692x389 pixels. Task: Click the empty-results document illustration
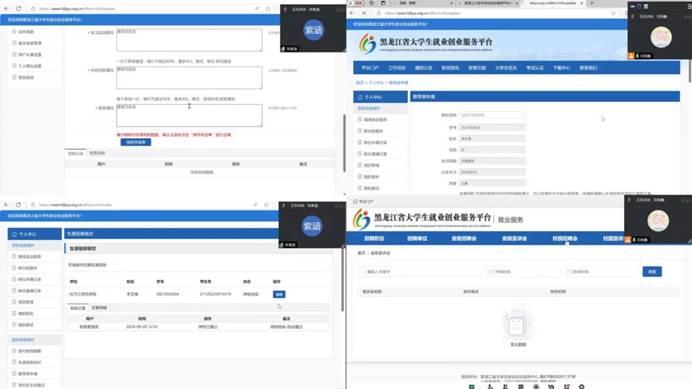[x=517, y=325]
